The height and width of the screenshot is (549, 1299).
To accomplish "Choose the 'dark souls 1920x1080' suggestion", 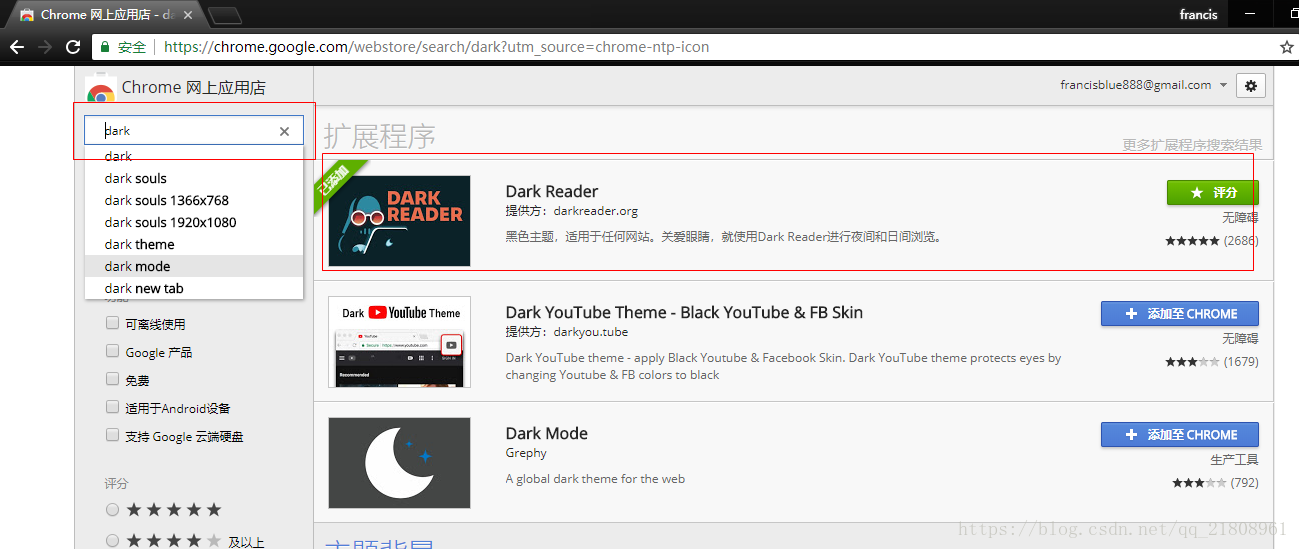I will pyautogui.click(x=193, y=222).
